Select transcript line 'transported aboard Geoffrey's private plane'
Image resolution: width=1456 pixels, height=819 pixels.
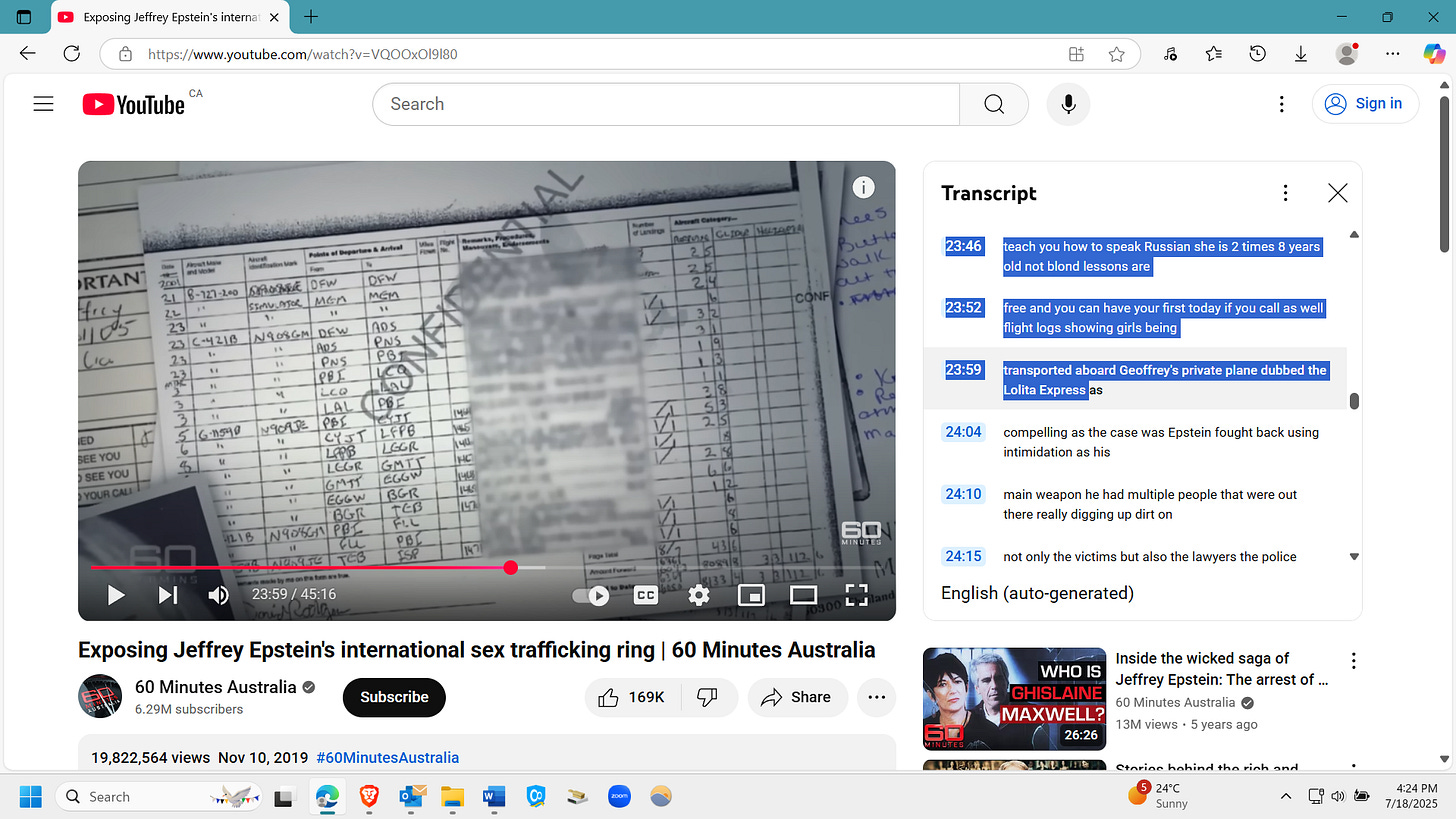pyautogui.click(x=1135, y=380)
